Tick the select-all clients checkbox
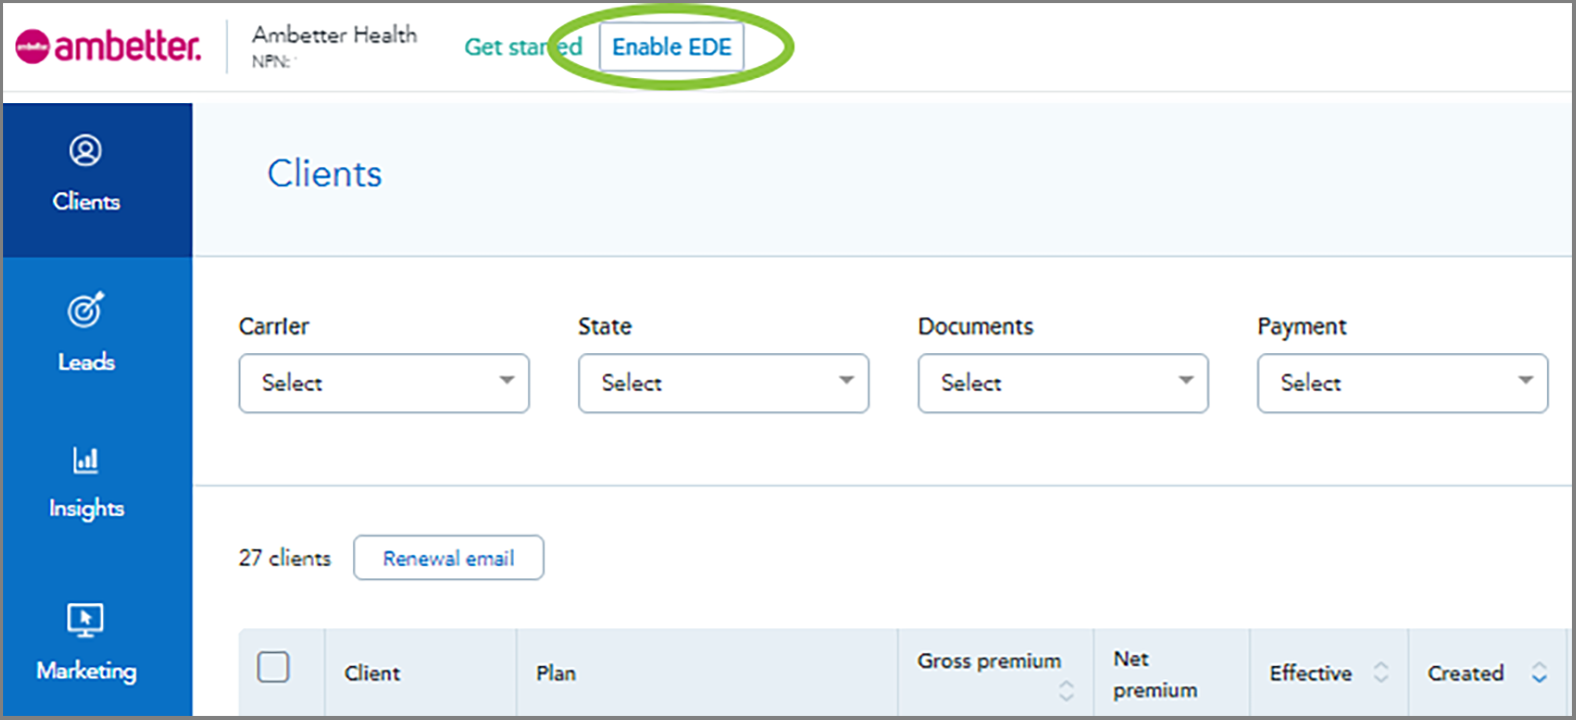Image resolution: width=1576 pixels, height=720 pixels. tap(273, 667)
